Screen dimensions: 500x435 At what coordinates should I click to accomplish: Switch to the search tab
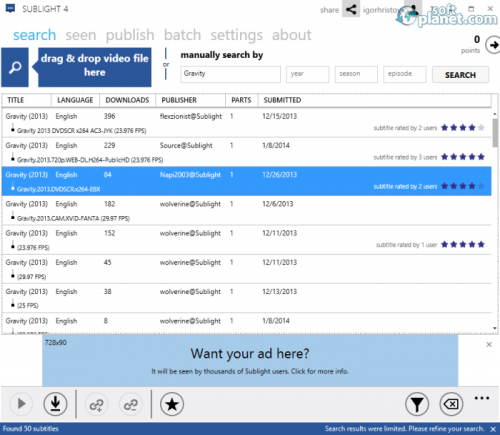pyautogui.click(x=34, y=35)
